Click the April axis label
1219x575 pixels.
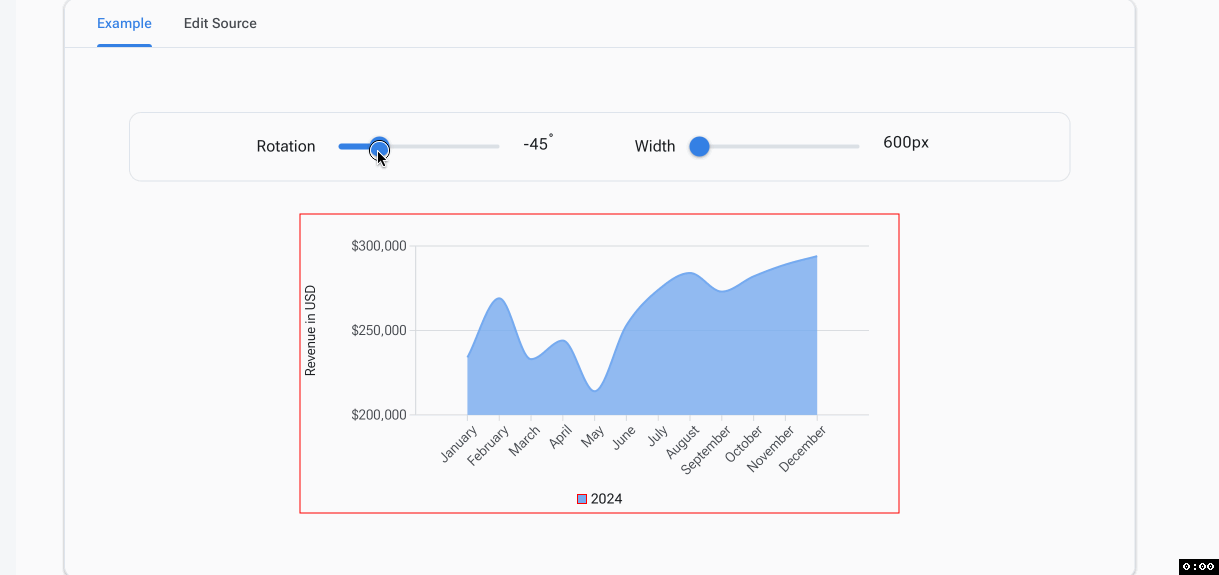point(560,438)
